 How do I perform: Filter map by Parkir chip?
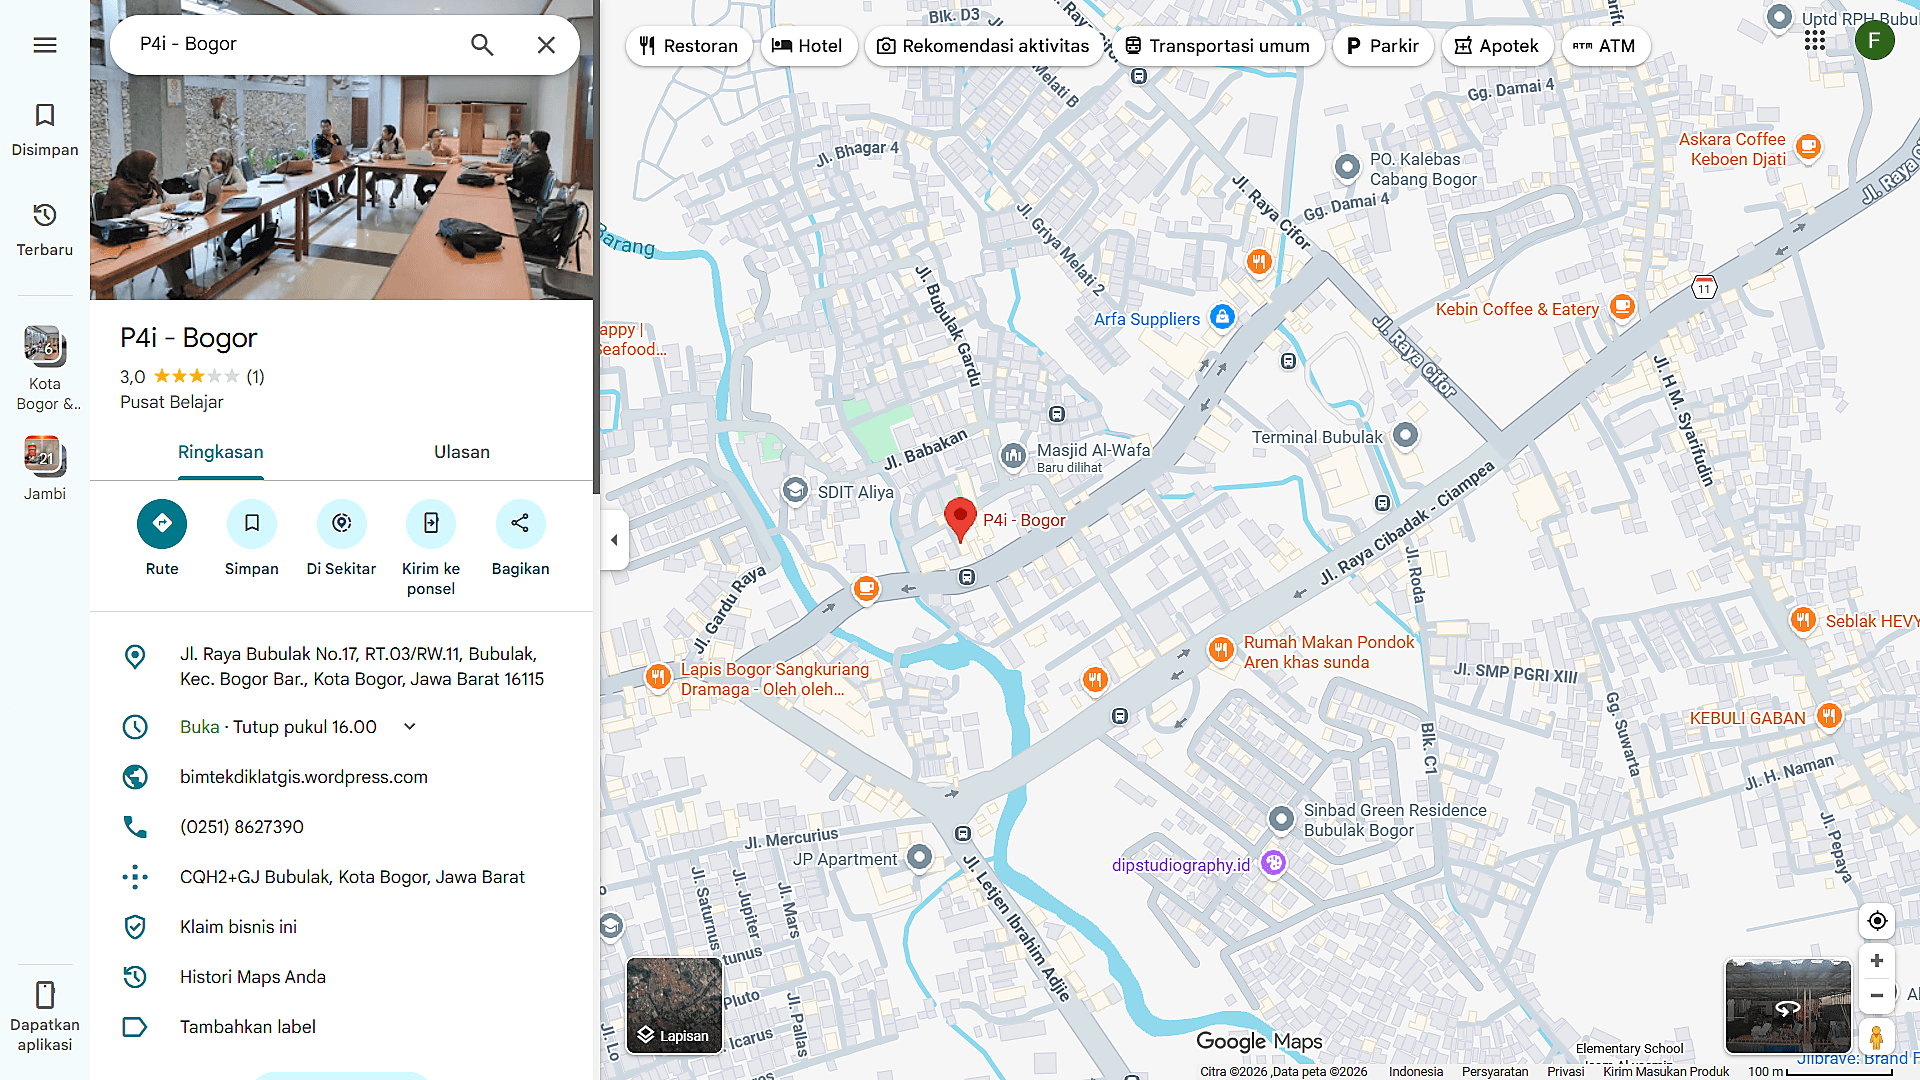1383,46
